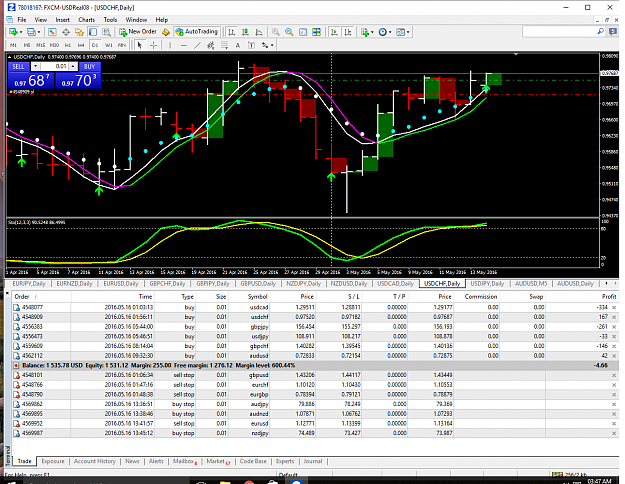This screenshot has height=484, width=625.
Task: Click the New Order button
Action: coord(138,32)
